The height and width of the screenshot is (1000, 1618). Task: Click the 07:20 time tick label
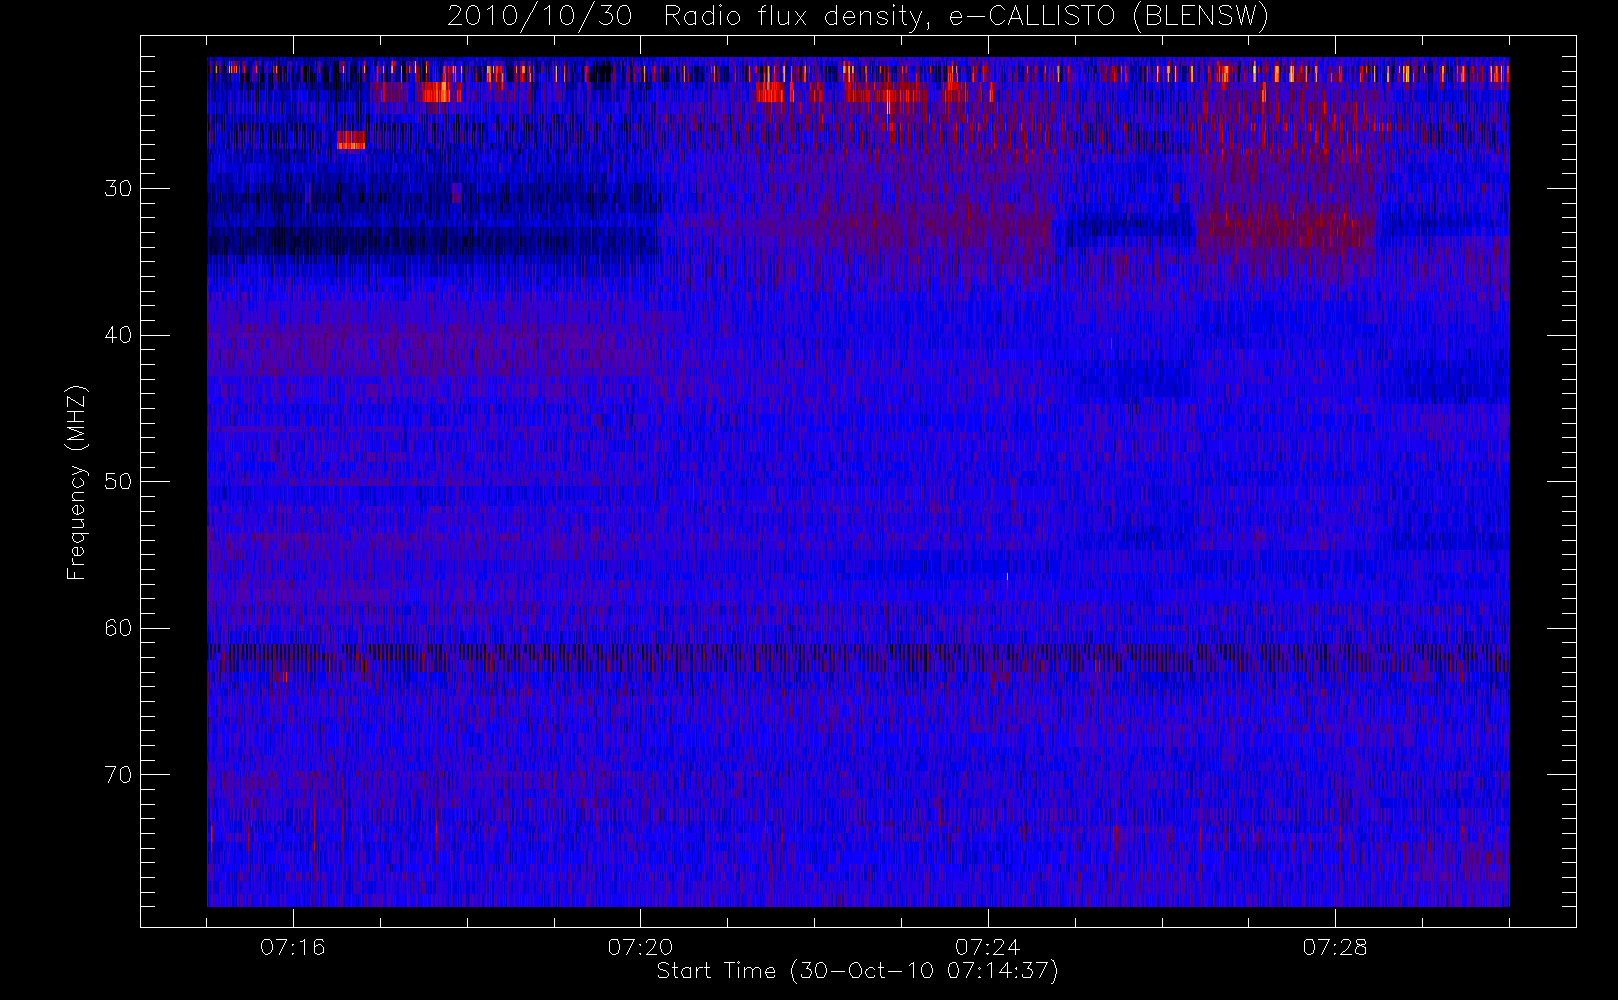tap(640, 947)
